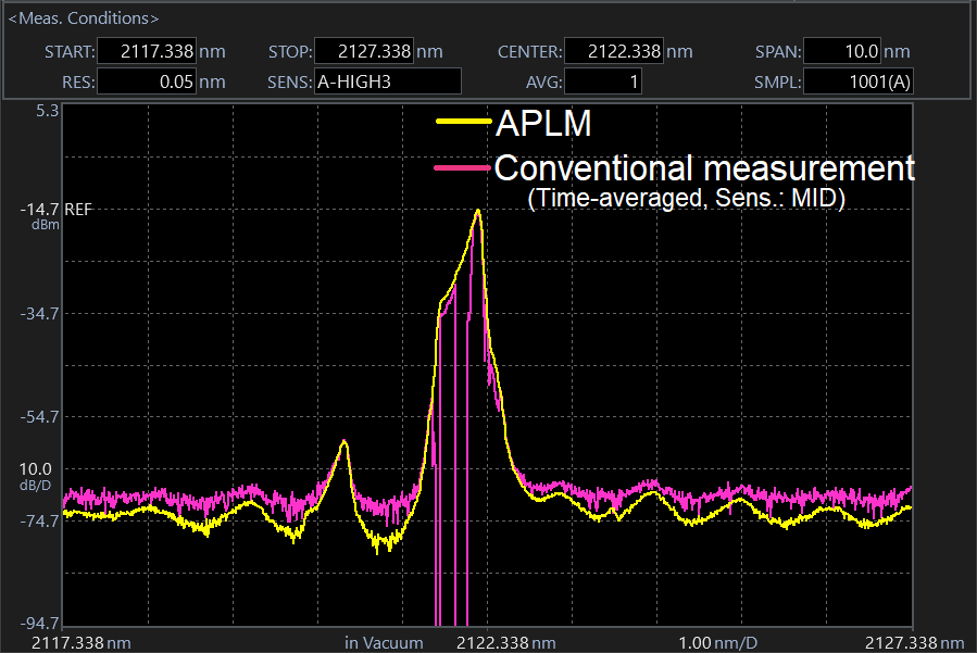Select the STOP wavelength field
This screenshot has height=653, width=977.
click(x=364, y=52)
